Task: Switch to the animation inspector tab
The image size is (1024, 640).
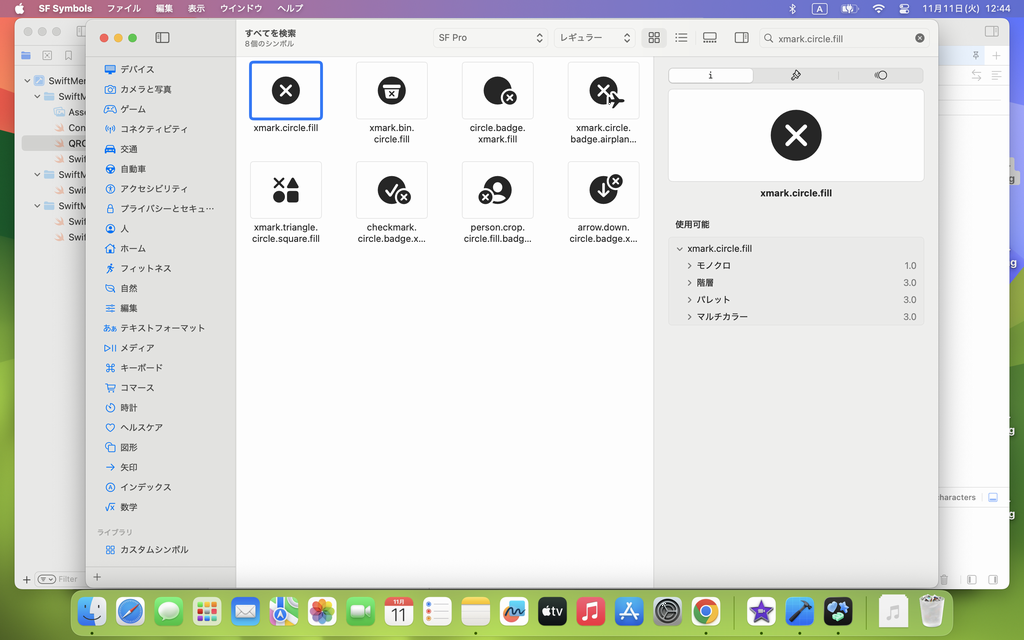Action: pyautogui.click(x=880, y=75)
